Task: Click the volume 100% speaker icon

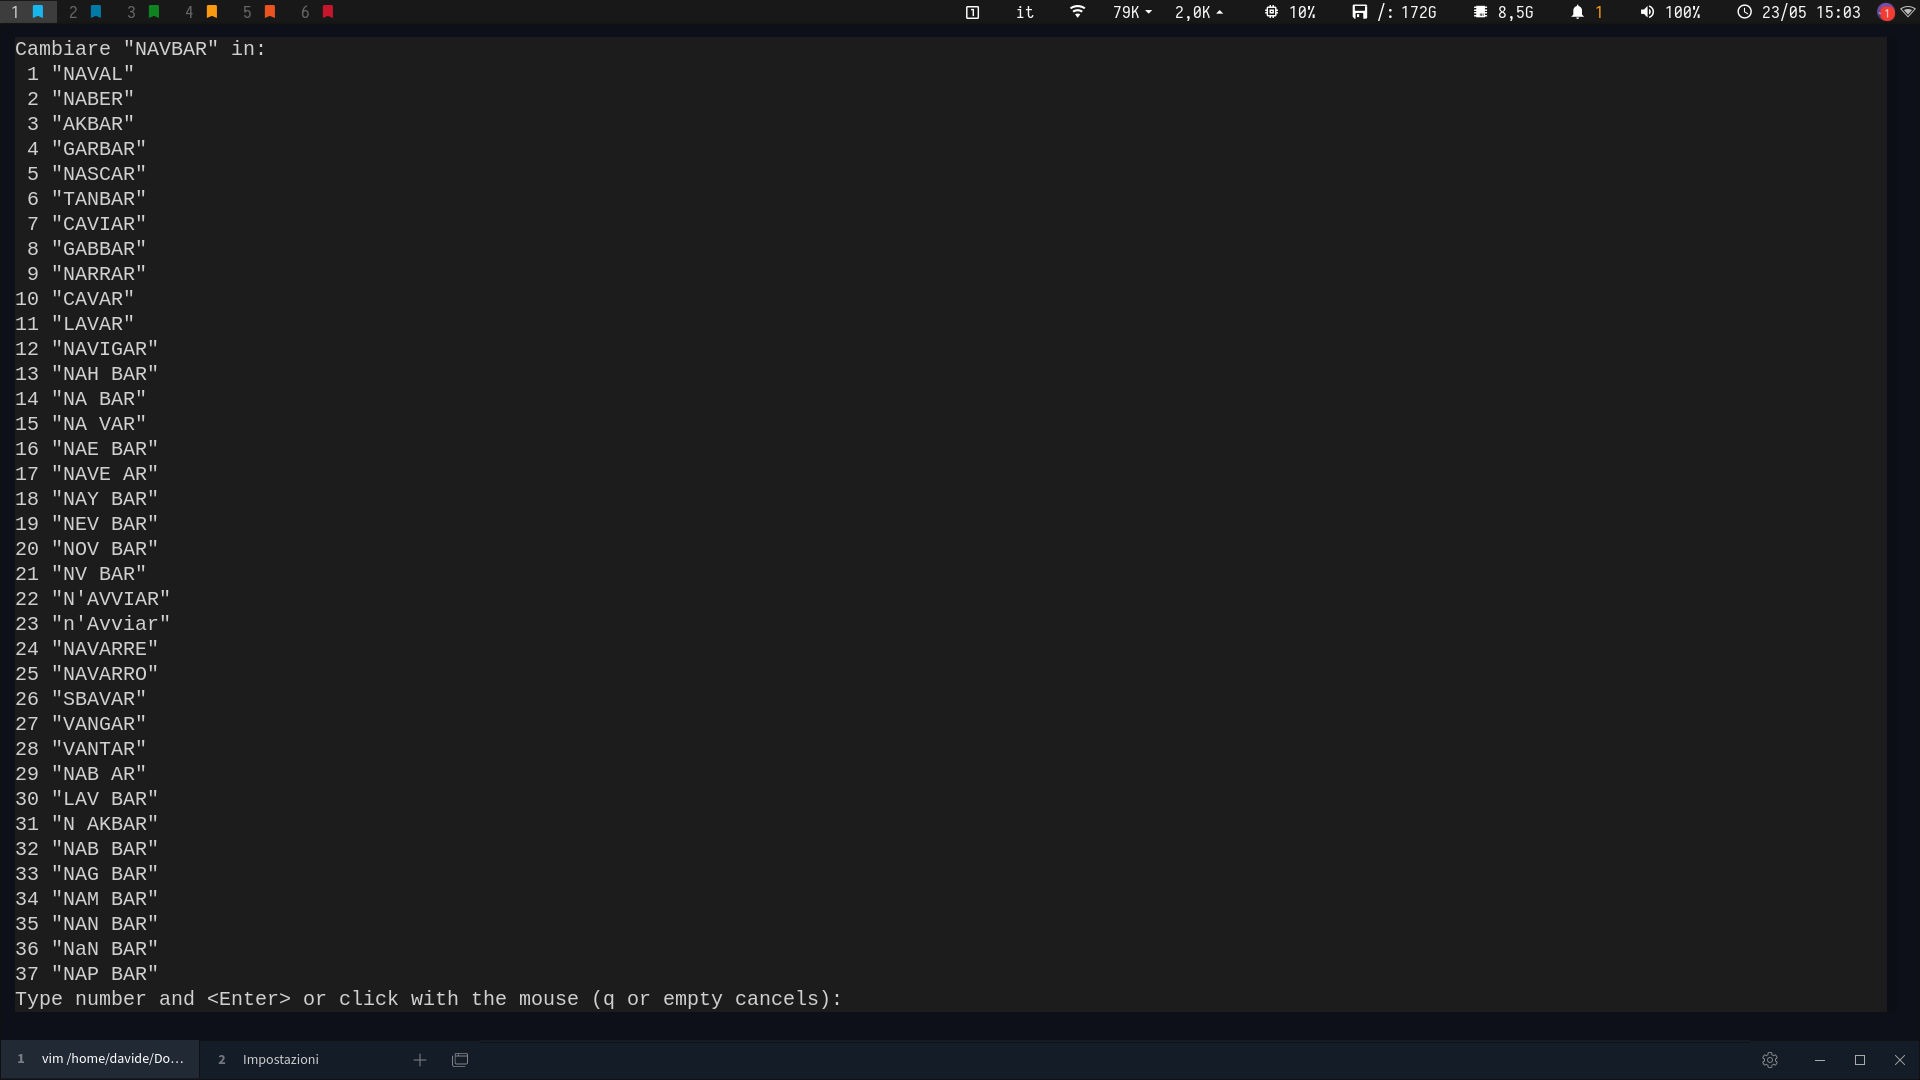Action: 1647,12
